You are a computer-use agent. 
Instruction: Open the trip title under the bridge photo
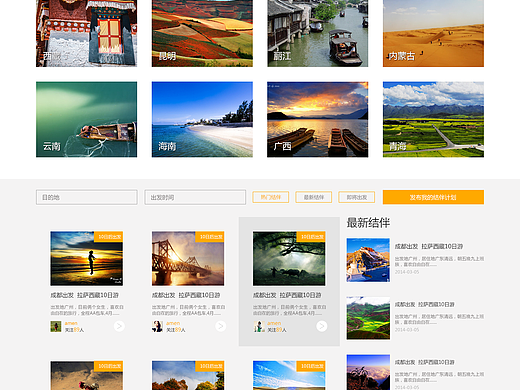point(186,295)
